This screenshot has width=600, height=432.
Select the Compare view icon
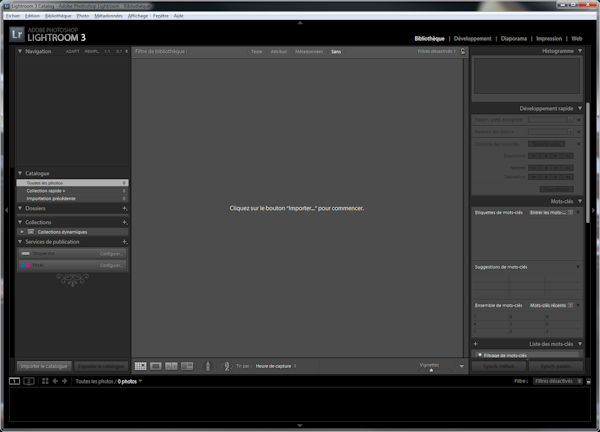coord(171,367)
